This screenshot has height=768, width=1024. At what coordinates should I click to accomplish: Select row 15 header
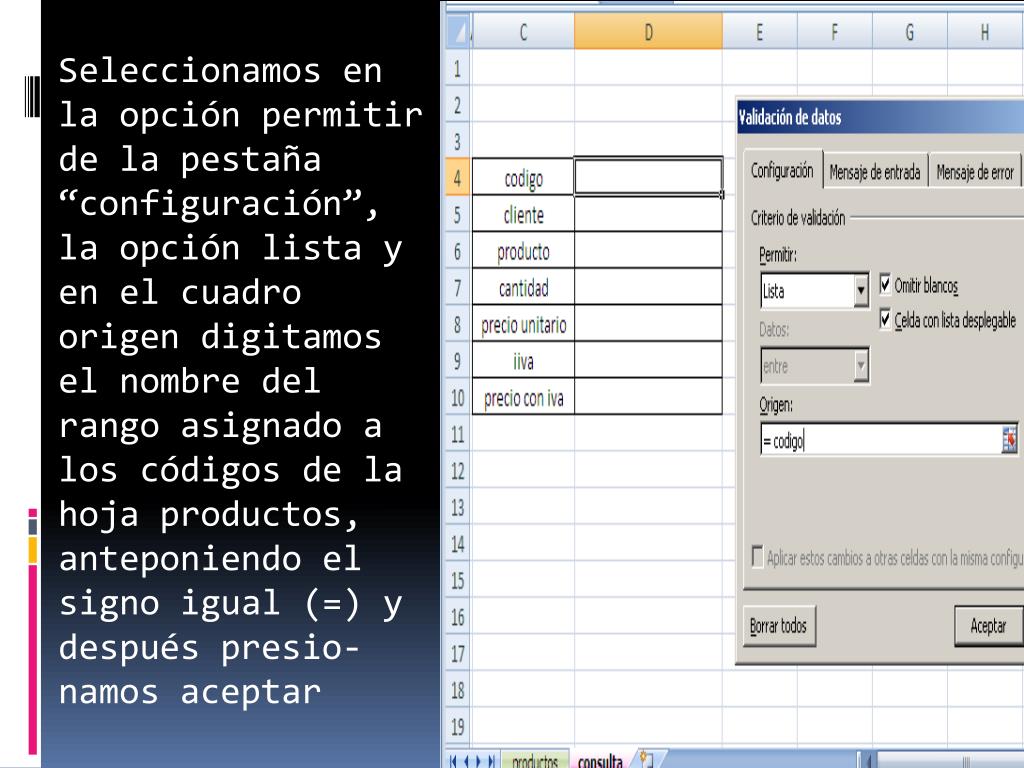click(458, 579)
